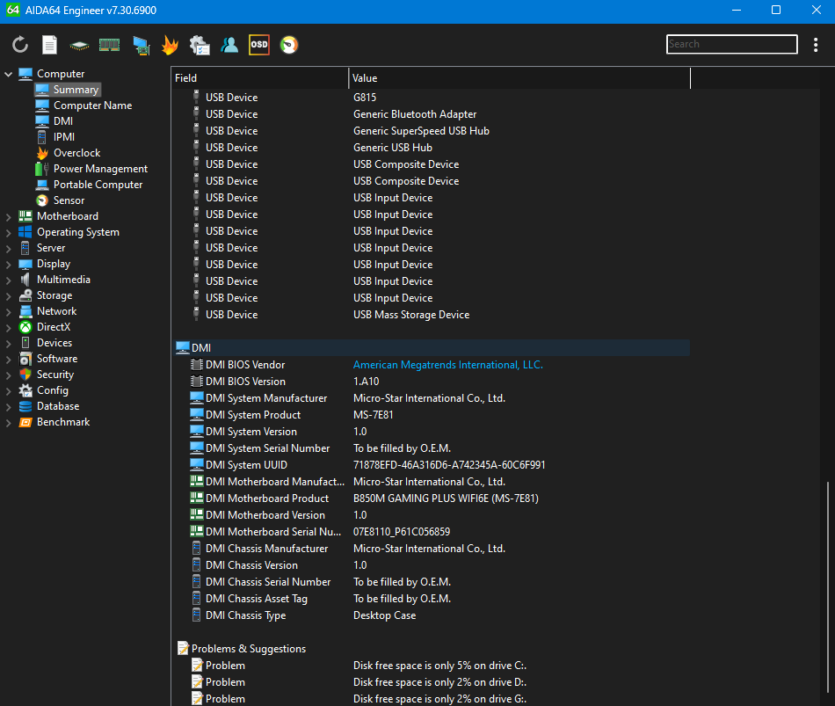Open the American Megatrends International link

click(x=448, y=365)
